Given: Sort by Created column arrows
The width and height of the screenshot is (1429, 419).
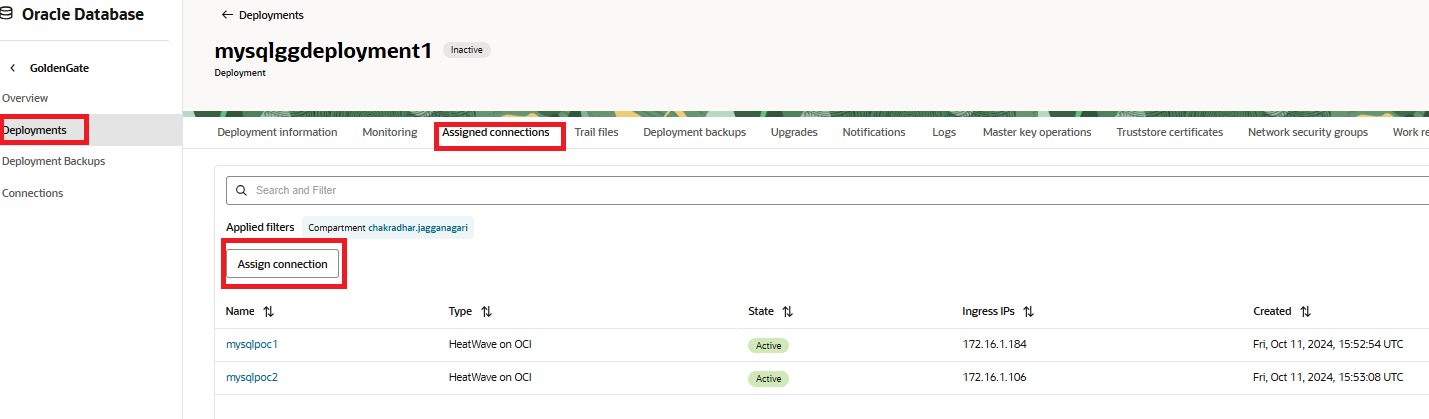Looking at the screenshot, I should click(1305, 312).
